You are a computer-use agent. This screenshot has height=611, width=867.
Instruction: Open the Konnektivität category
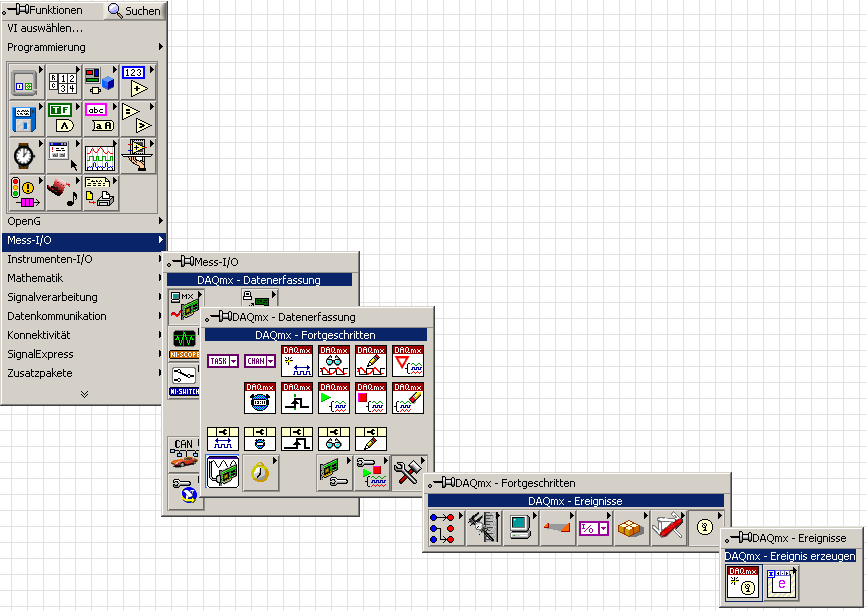(84, 335)
